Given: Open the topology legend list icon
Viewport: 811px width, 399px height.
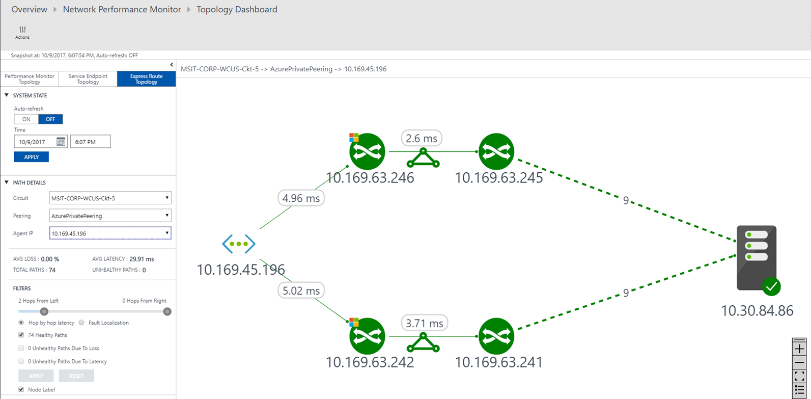Looking at the screenshot, I should click(799, 389).
